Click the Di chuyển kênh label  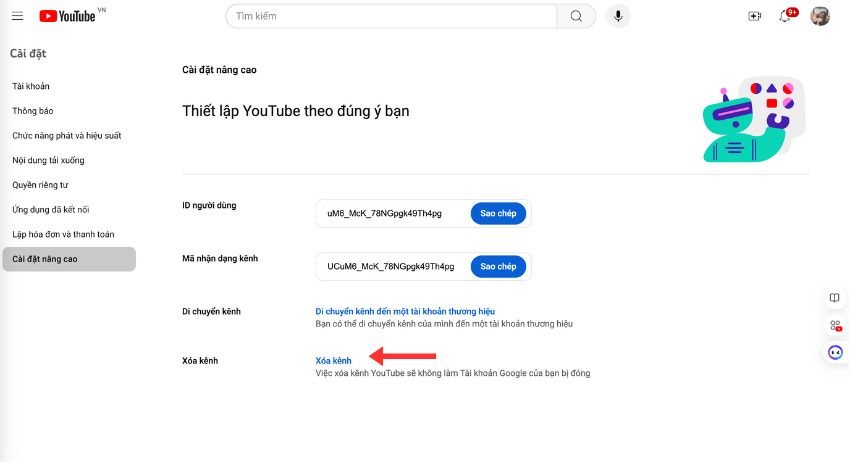pyautogui.click(x=211, y=311)
